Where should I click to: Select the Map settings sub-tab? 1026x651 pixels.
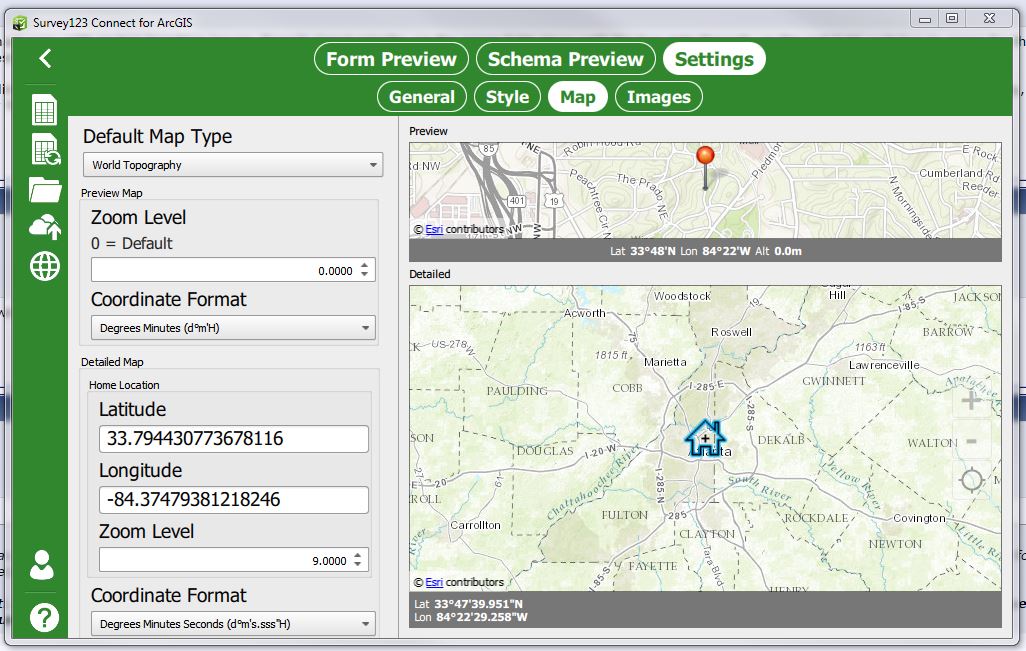578,97
